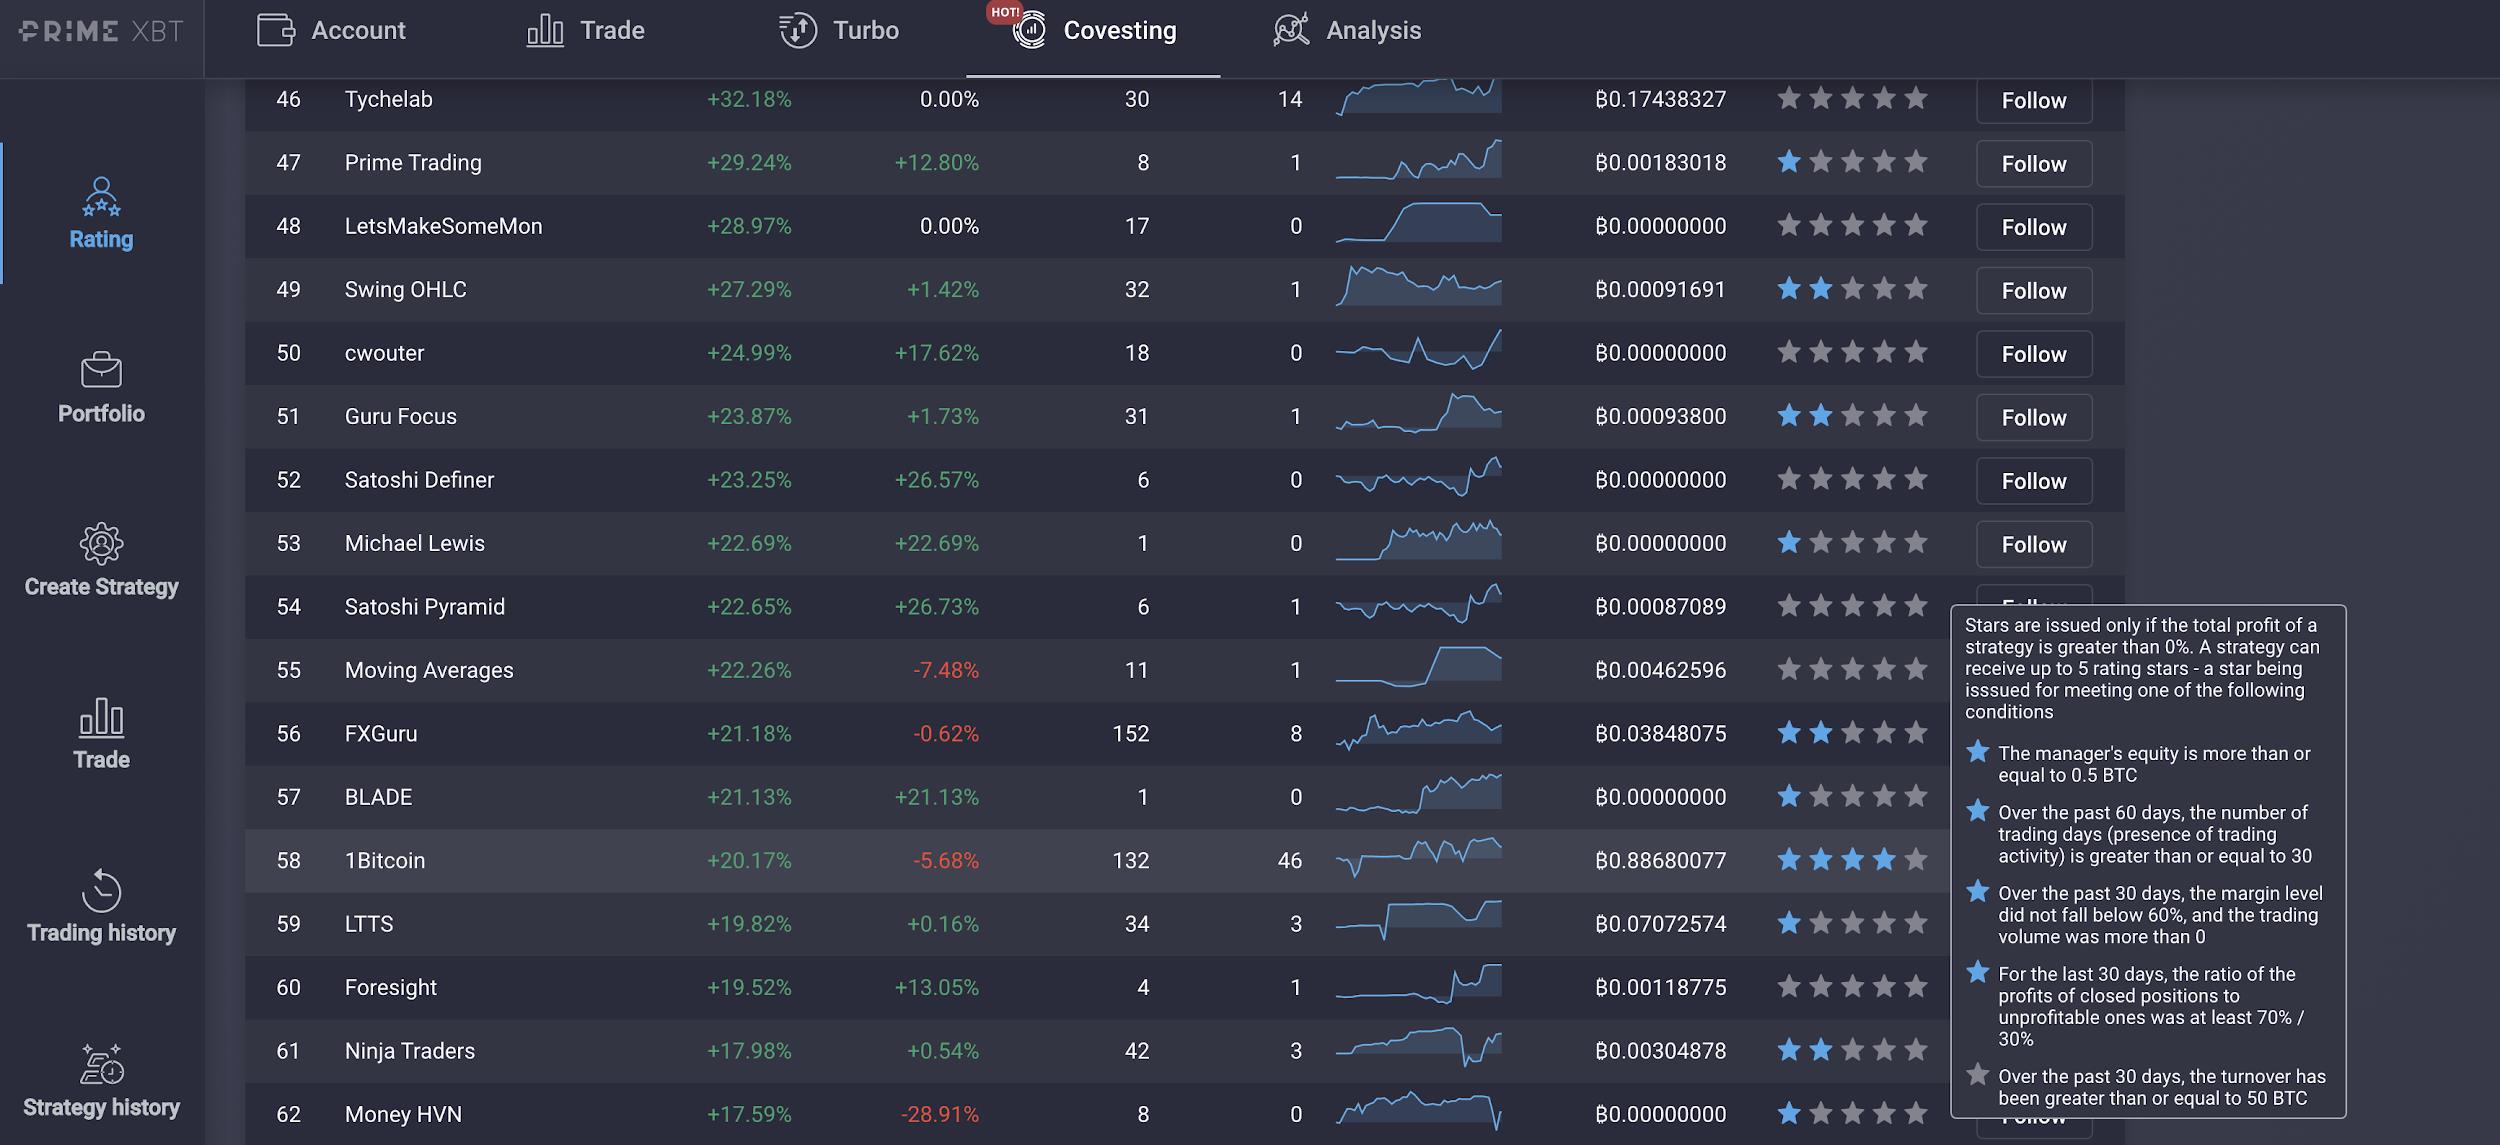Click the PrimeXBT logo
Image resolution: width=2500 pixels, height=1145 pixels.
(x=101, y=32)
